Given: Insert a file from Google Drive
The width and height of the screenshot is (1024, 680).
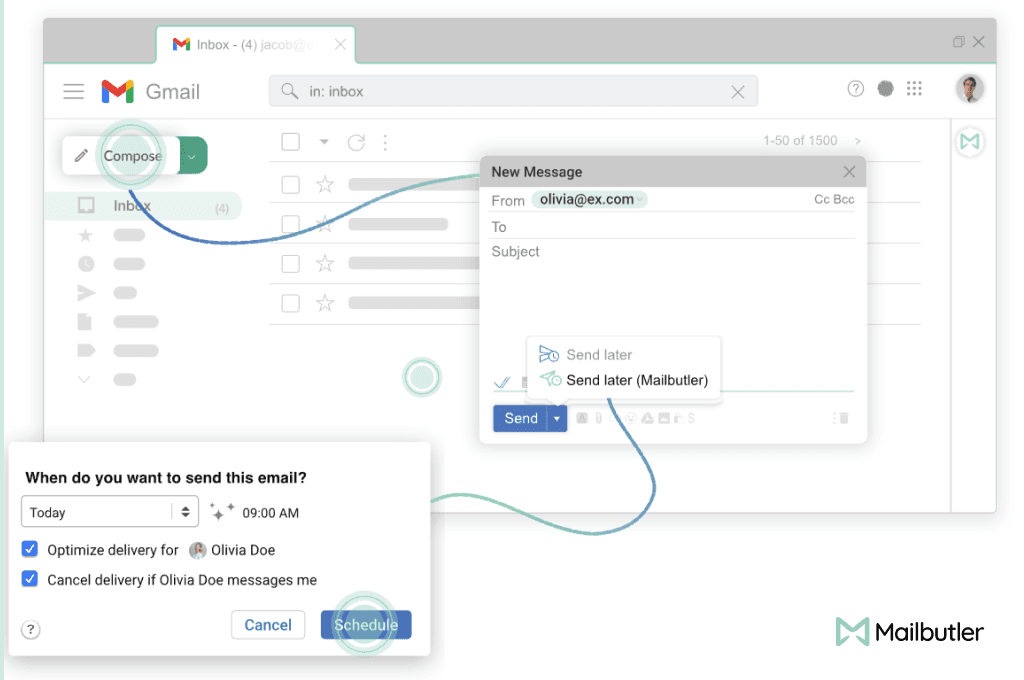Looking at the screenshot, I should click(x=648, y=418).
